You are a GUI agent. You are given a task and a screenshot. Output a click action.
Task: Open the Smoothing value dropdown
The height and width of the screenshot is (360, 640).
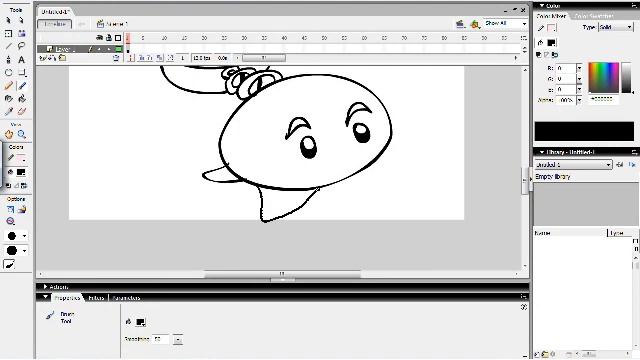point(178,339)
